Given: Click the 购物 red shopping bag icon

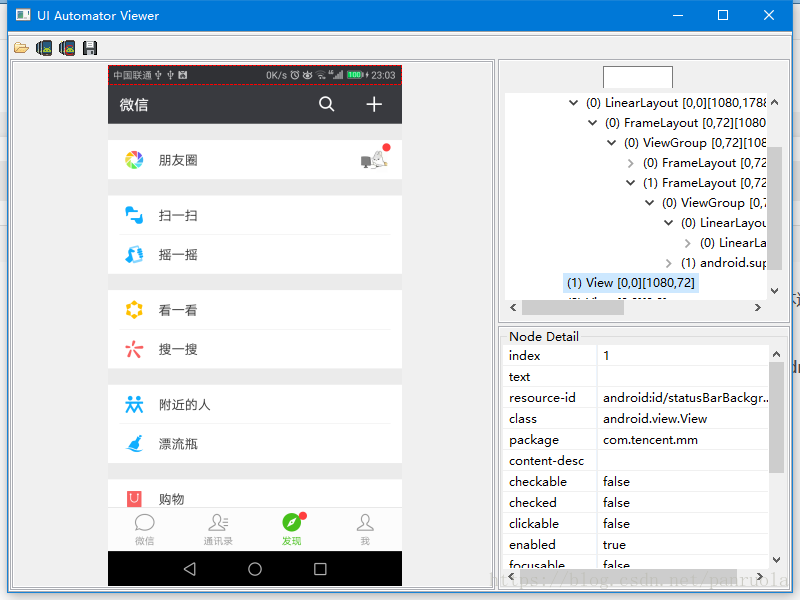Looking at the screenshot, I should 134,498.
